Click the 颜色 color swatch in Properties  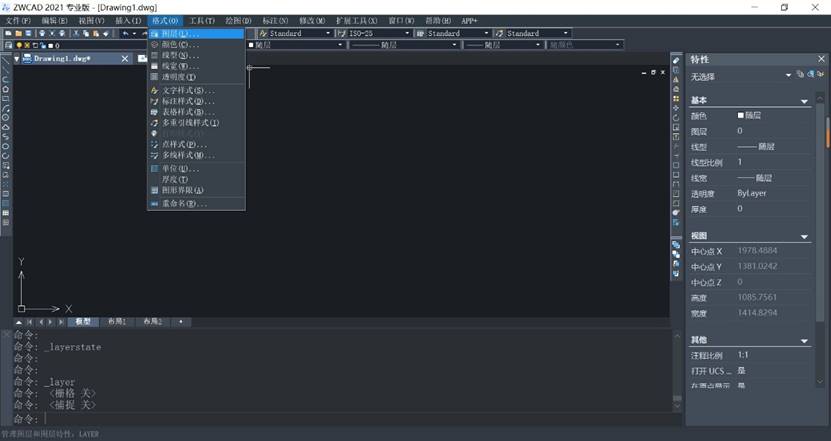741,116
